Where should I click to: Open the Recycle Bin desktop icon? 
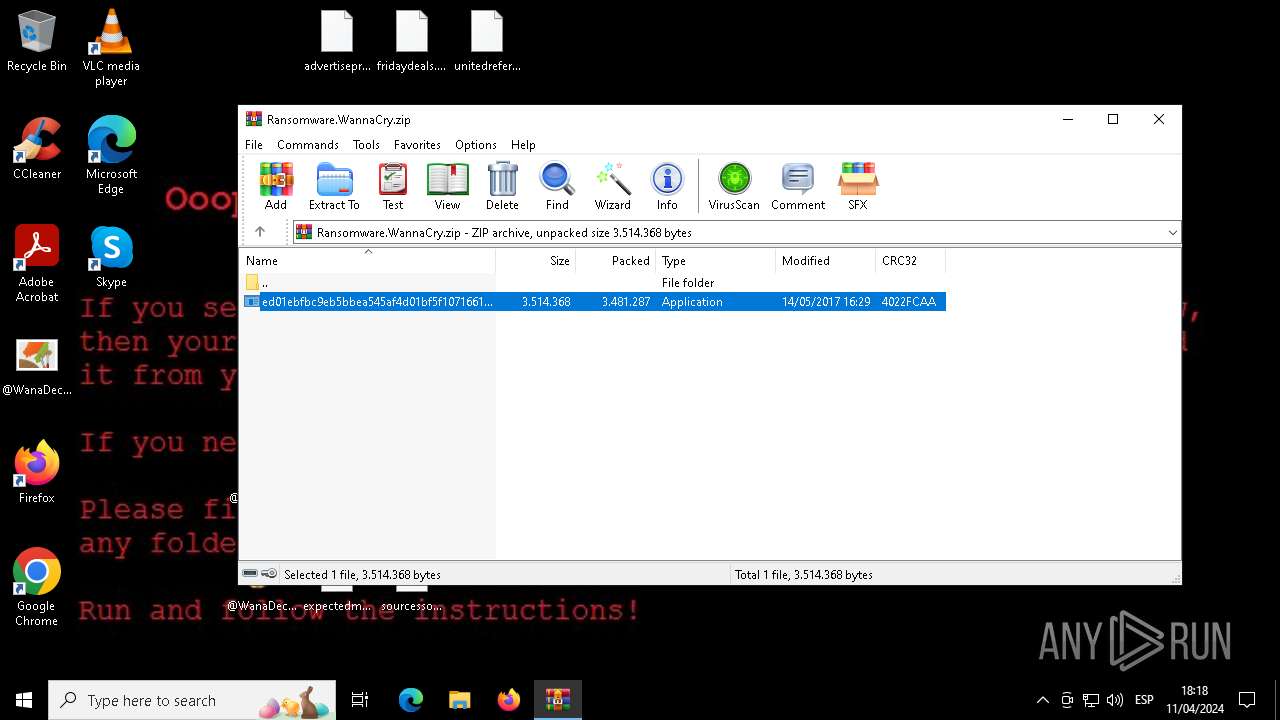tap(37, 42)
